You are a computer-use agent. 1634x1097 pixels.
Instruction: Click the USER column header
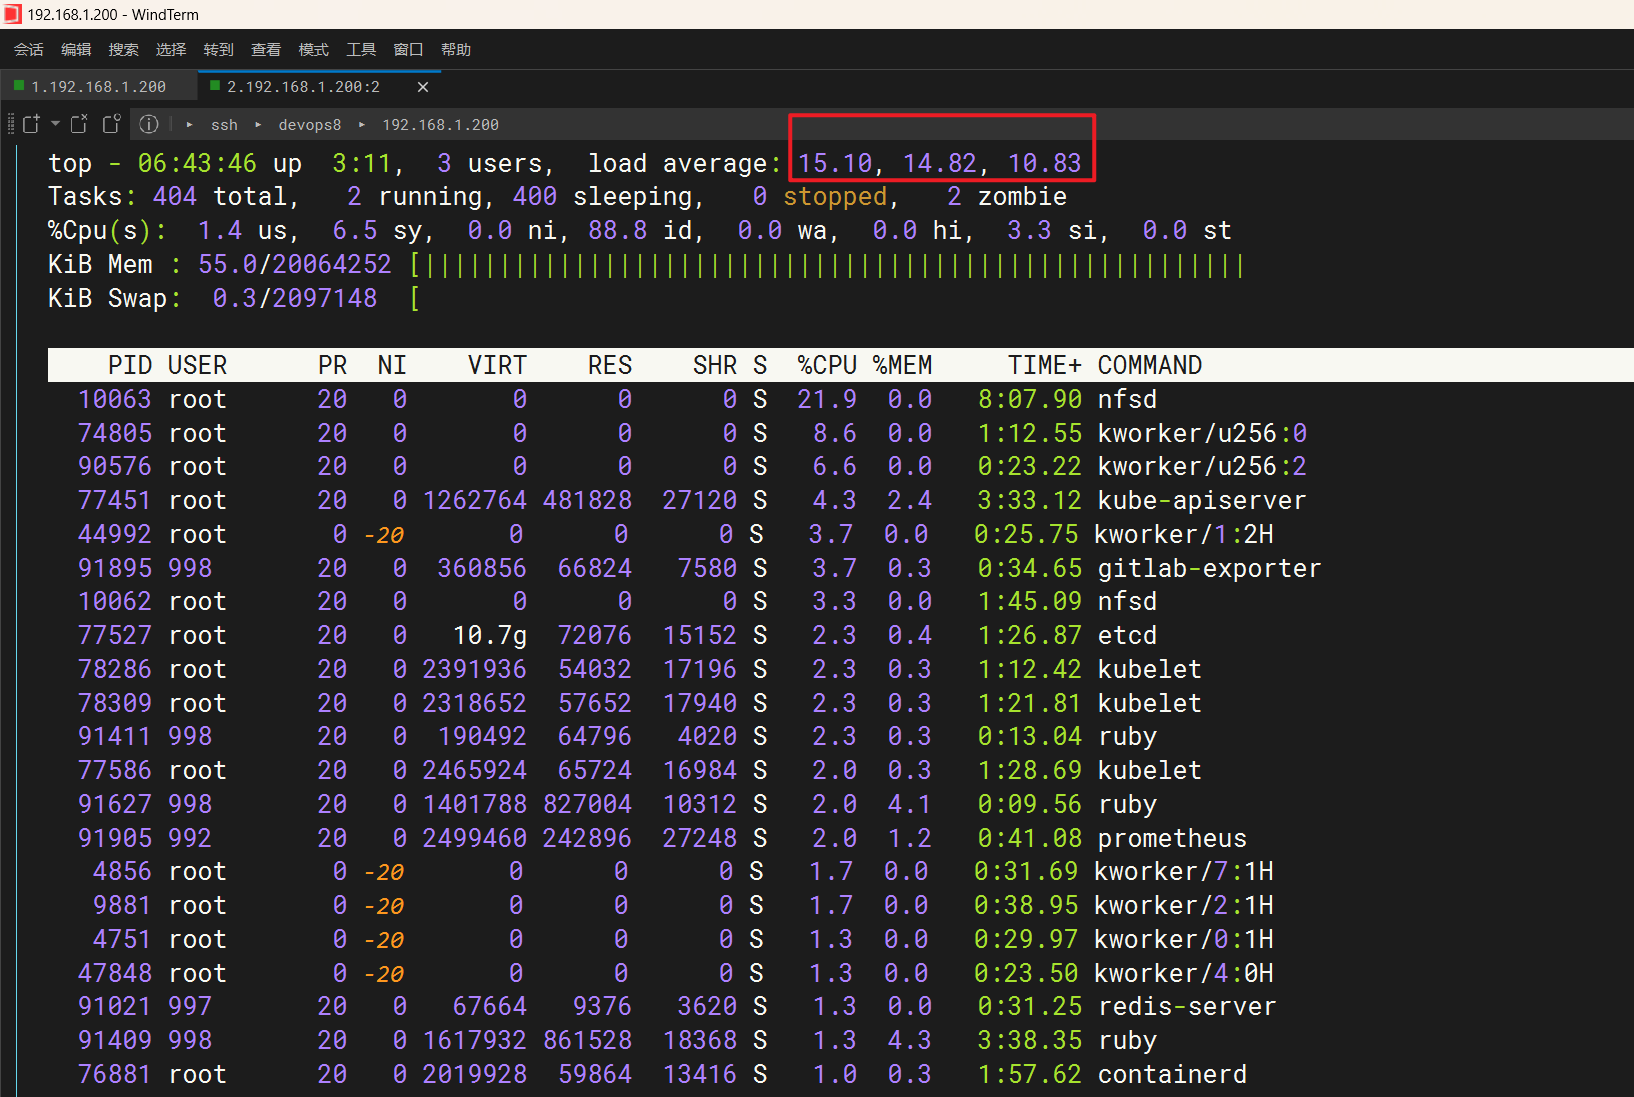[197, 365]
